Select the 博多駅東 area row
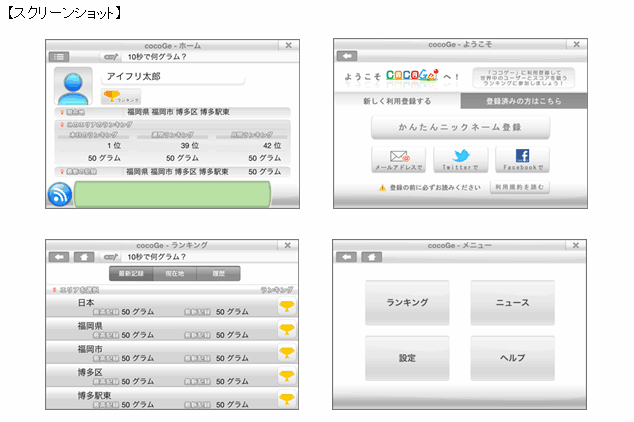This screenshot has height=422, width=634. [172, 399]
